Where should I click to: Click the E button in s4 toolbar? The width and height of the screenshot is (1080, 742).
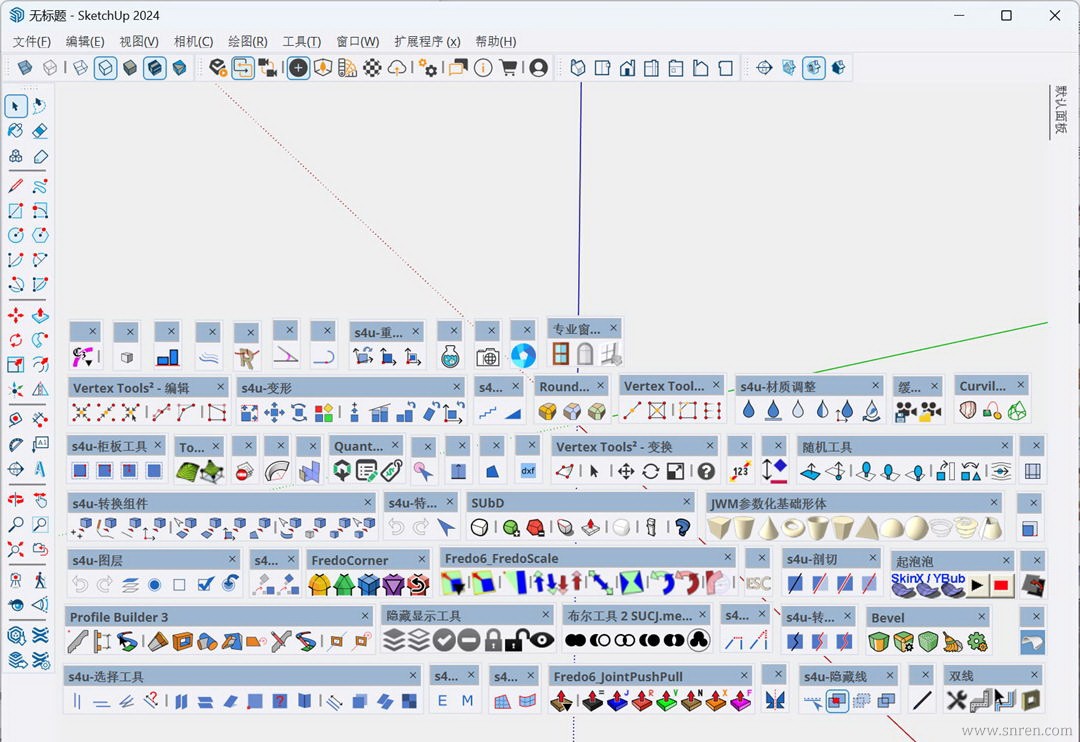(442, 701)
